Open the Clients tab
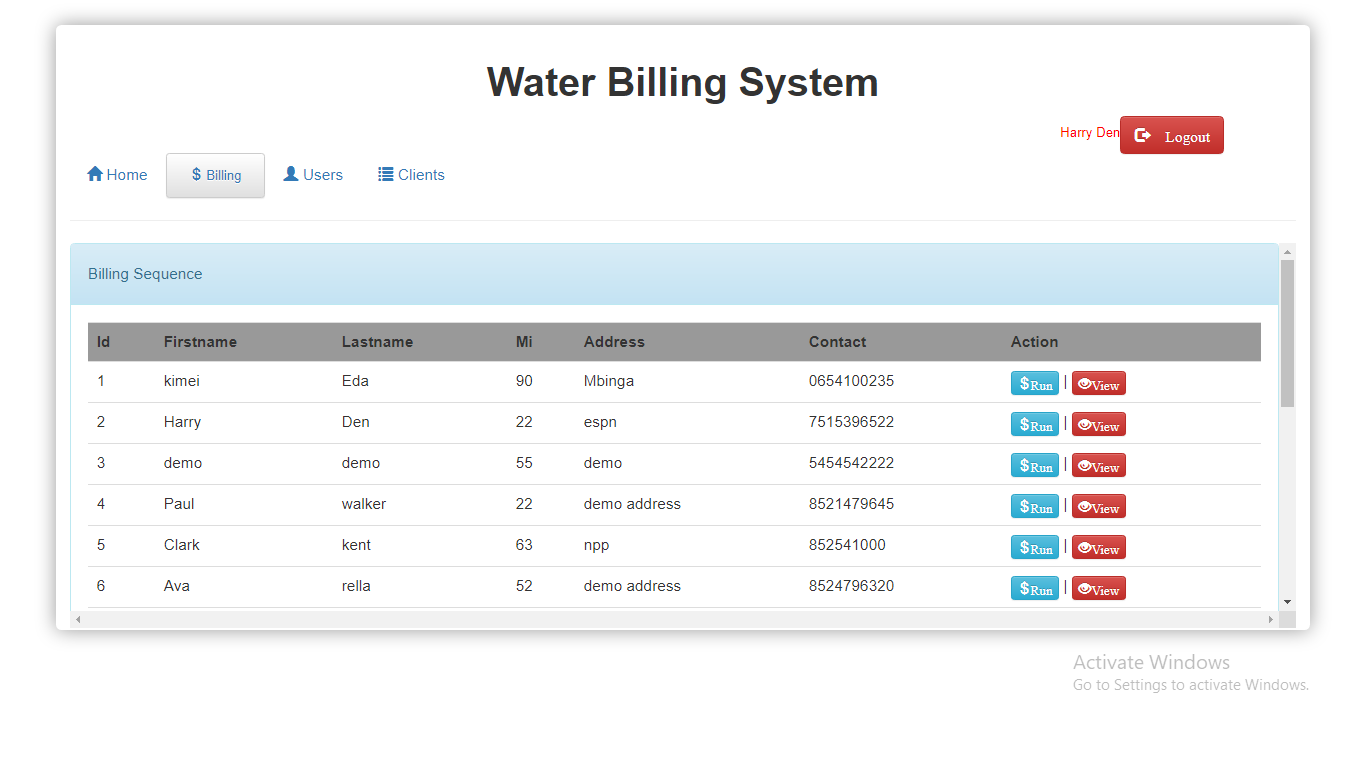Image resolution: width=1366 pixels, height=768 pixels. coord(411,174)
